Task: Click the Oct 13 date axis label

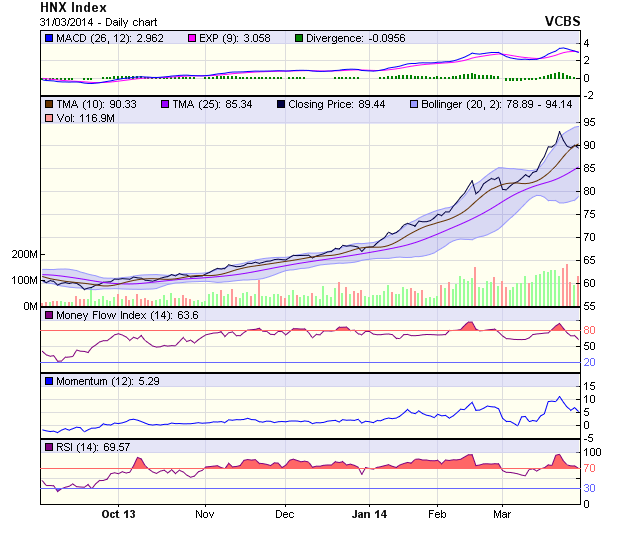Action: 117,514
